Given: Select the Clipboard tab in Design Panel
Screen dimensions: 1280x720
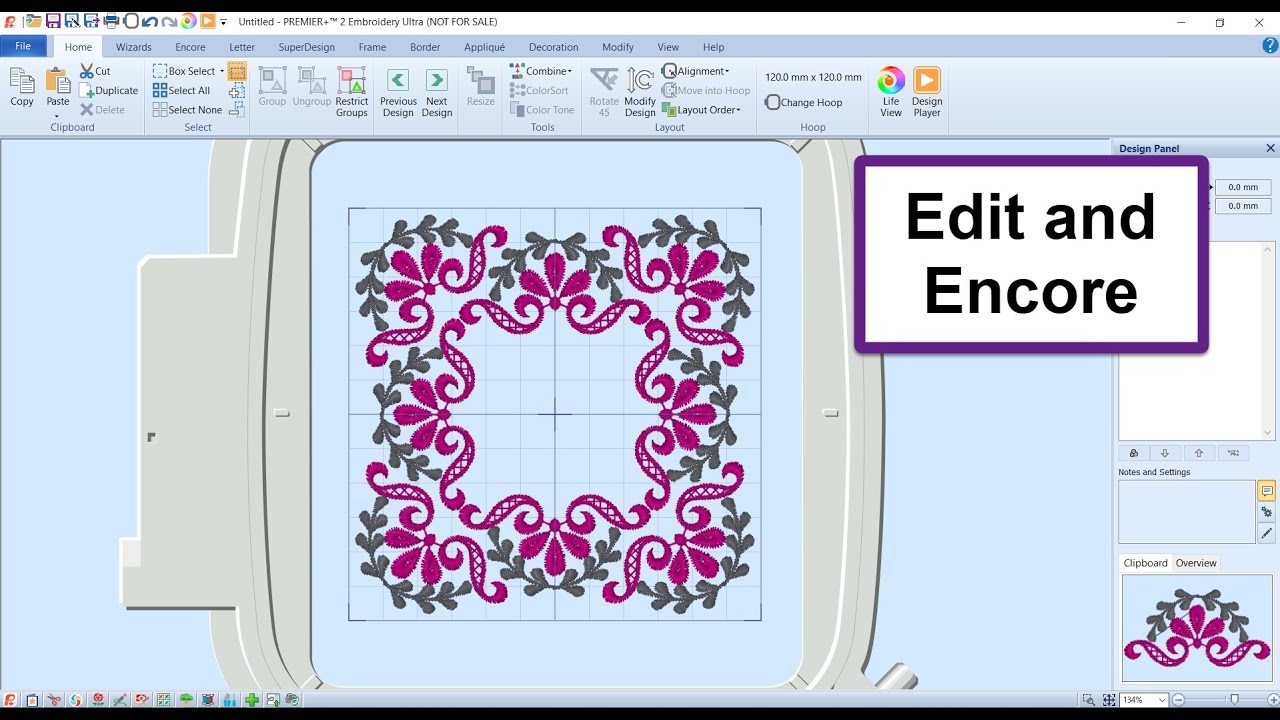Looking at the screenshot, I should pyautogui.click(x=1146, y=563).
